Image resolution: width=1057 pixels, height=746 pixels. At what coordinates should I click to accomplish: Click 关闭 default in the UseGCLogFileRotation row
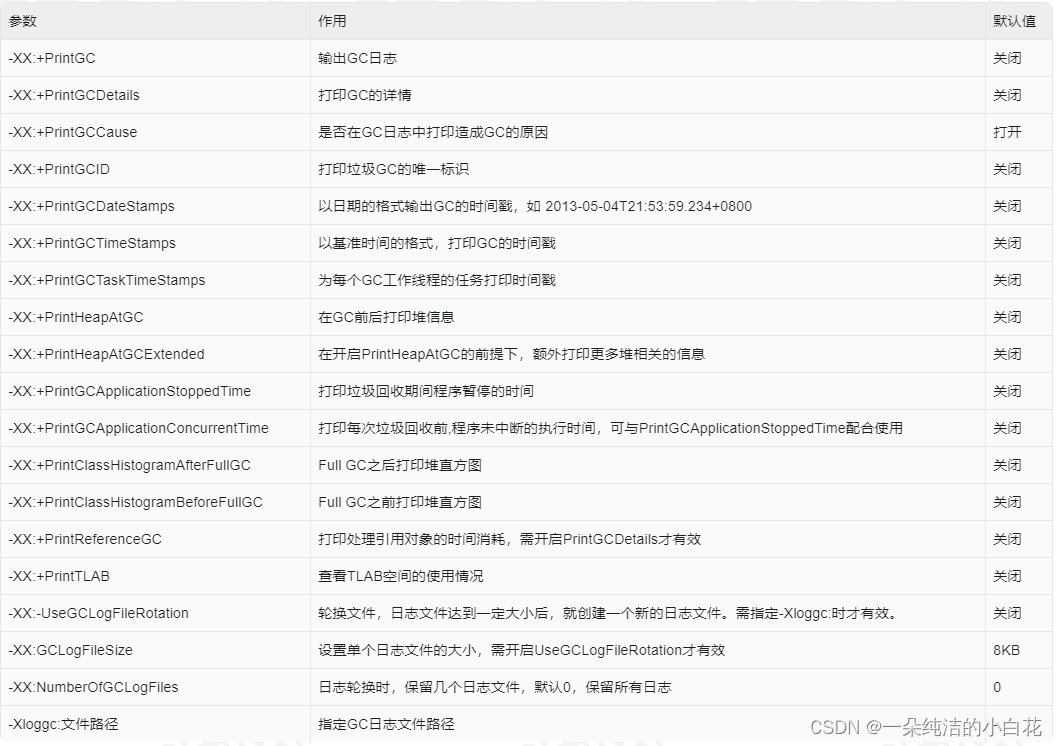[x=1007, y=614]
